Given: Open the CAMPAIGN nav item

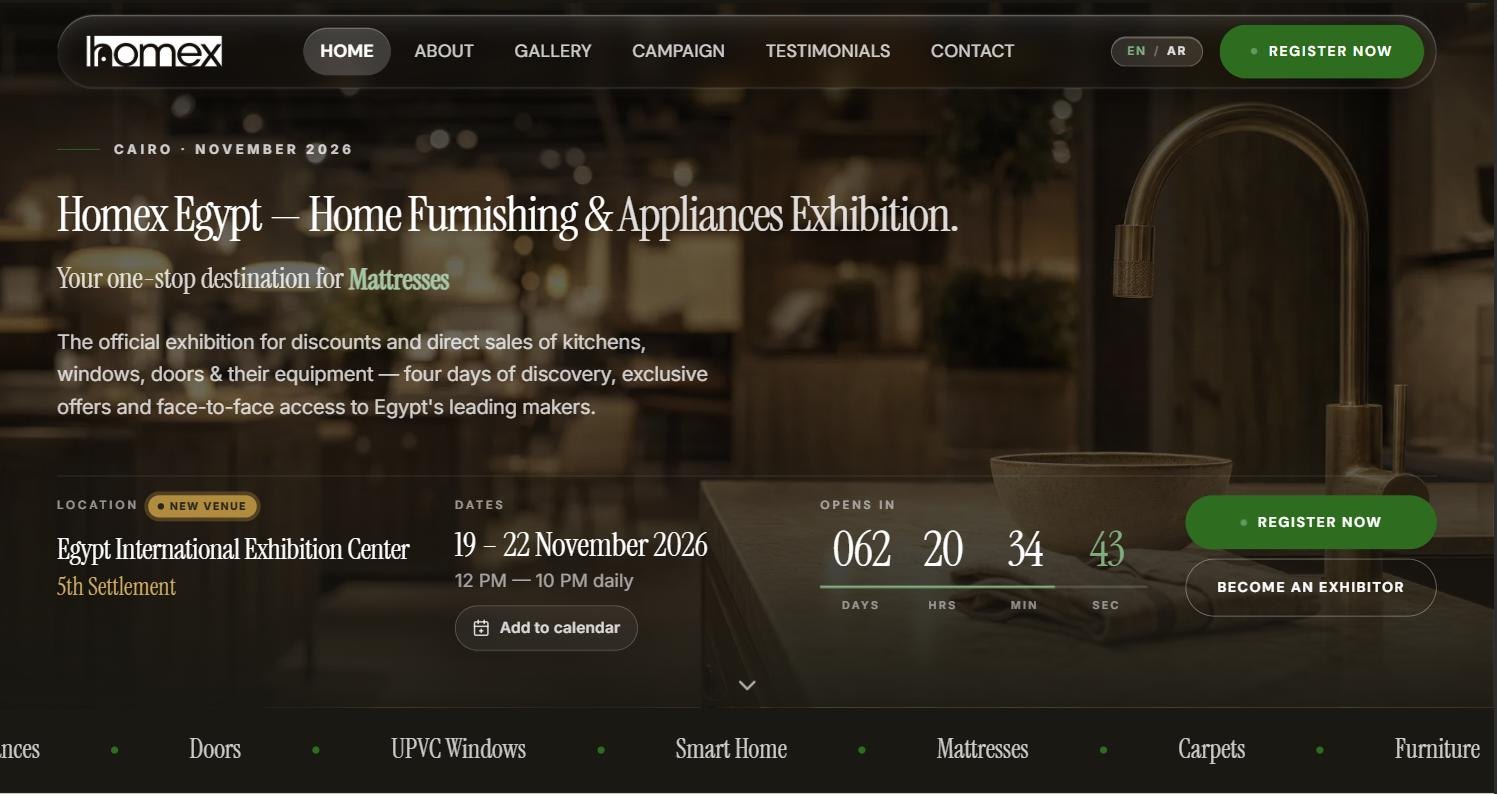Looking at the screenshot, I should pyautogui.click(x=678, y=51).
